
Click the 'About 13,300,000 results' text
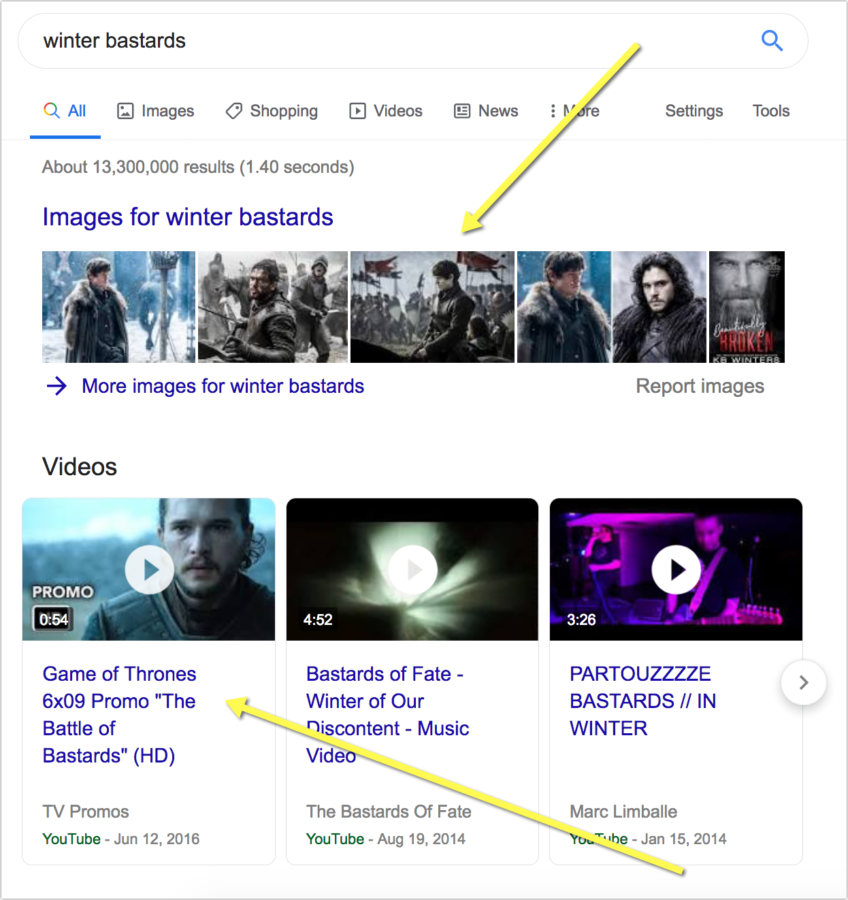pos(198,167)
